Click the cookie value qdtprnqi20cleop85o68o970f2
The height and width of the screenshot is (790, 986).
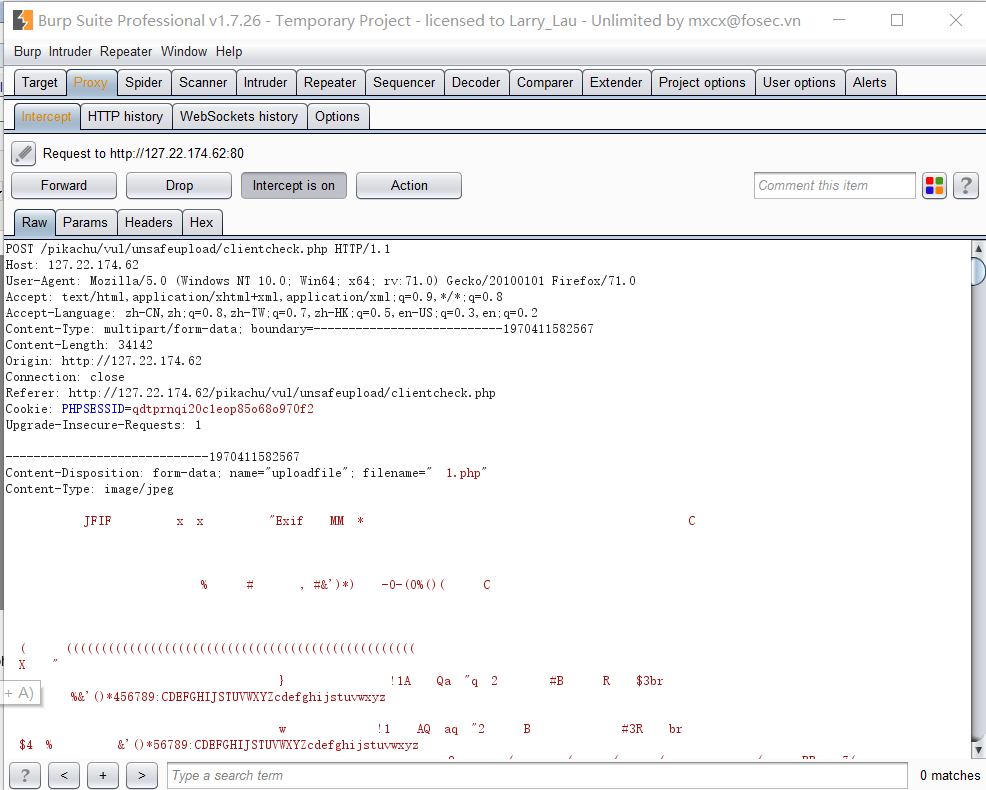tap(223, 409)
